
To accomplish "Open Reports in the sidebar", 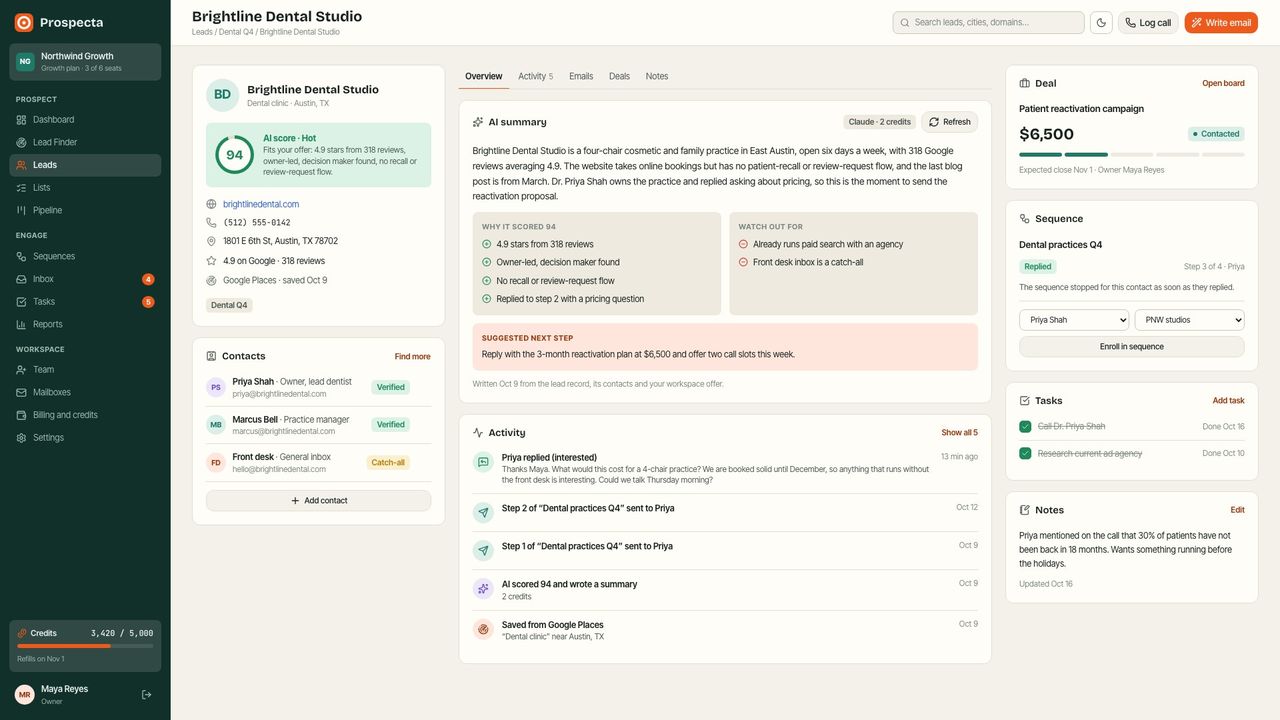I will 85,324.
